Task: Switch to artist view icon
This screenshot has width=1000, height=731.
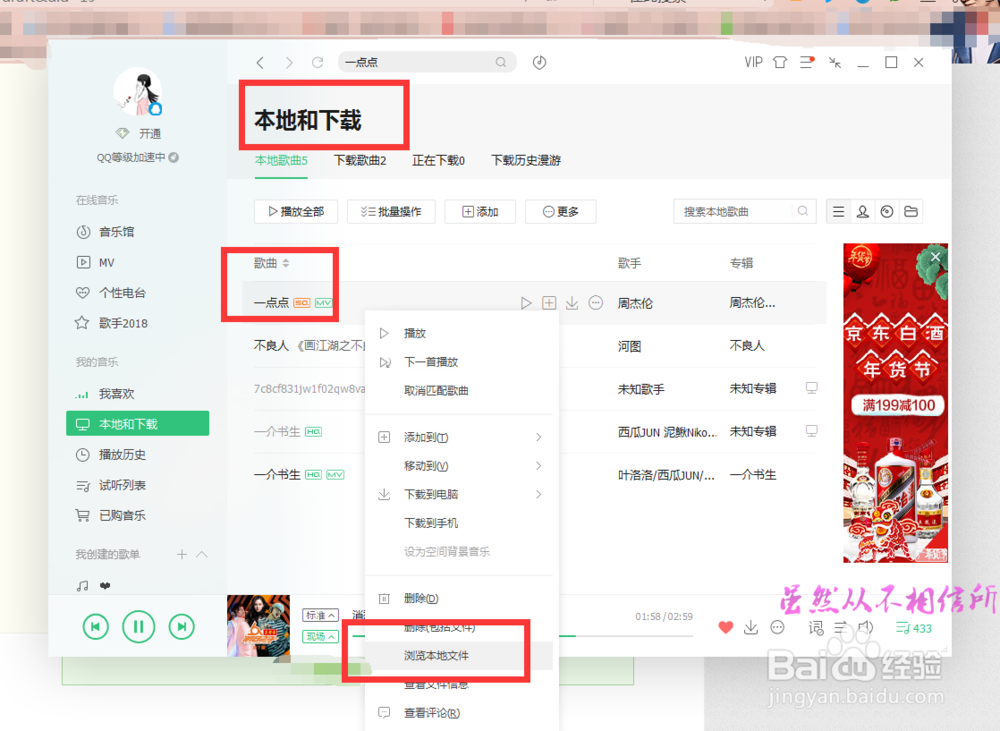Action: pyautogui.click(x=863, y=212)
